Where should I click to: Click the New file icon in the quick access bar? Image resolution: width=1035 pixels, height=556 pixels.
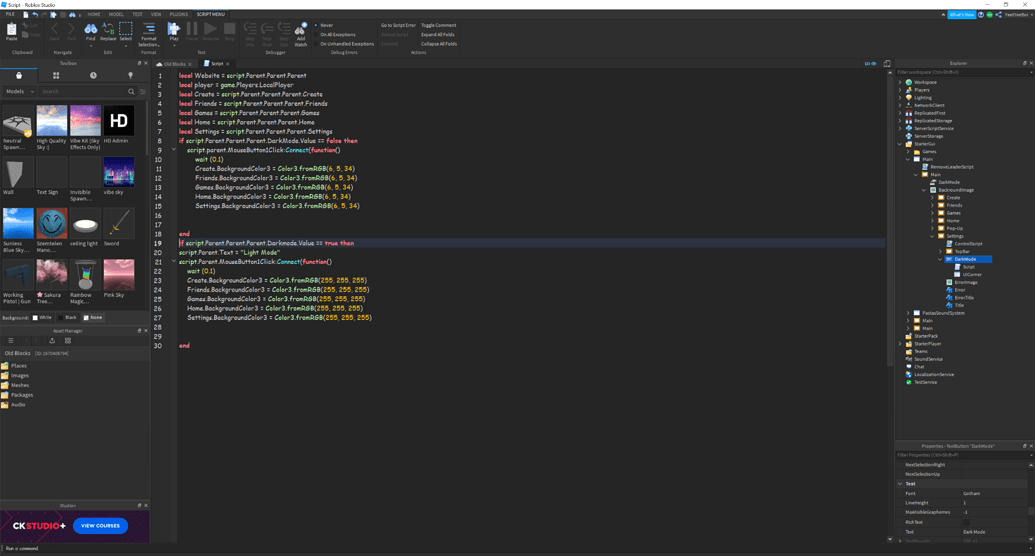(25, 14)
